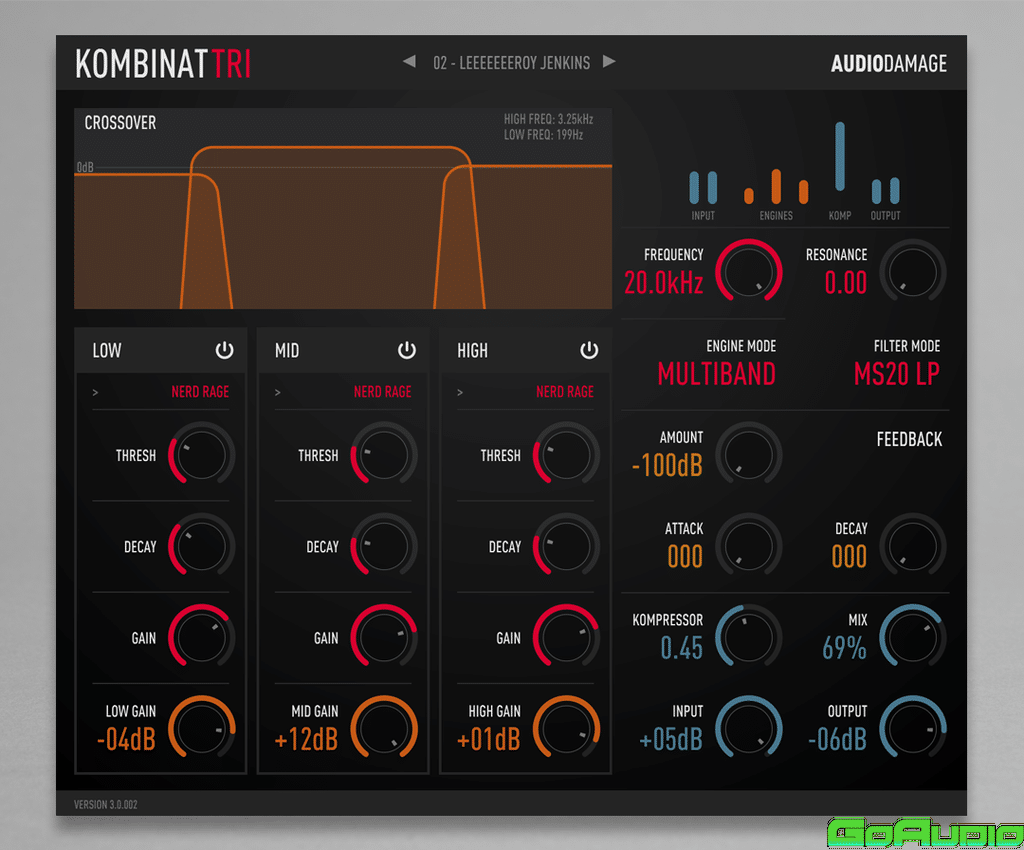Click the AUDIODAMAGE logo
Screen dimensions: 1024x850
point(888,64)
